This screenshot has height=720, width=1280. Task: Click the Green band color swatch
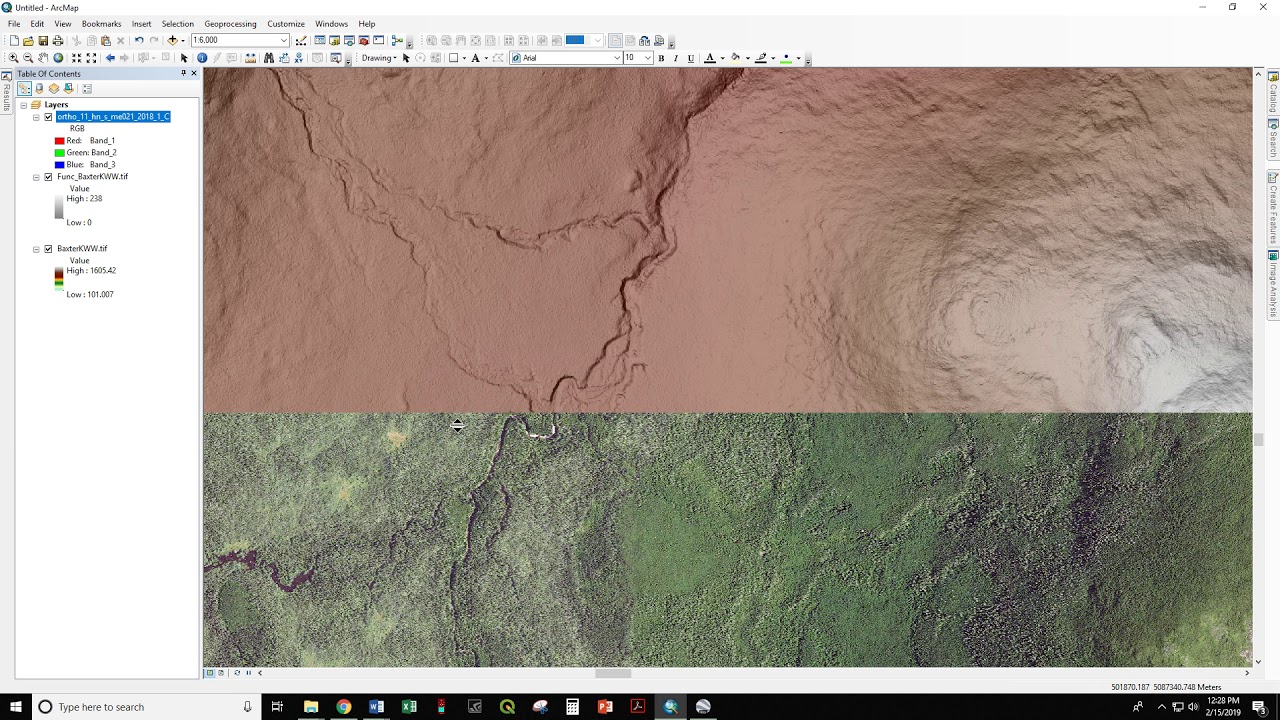click(60, 153)
